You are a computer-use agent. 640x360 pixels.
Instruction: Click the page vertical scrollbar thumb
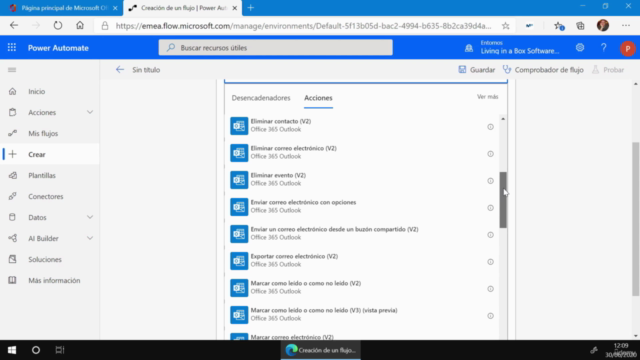coord(636,218)
